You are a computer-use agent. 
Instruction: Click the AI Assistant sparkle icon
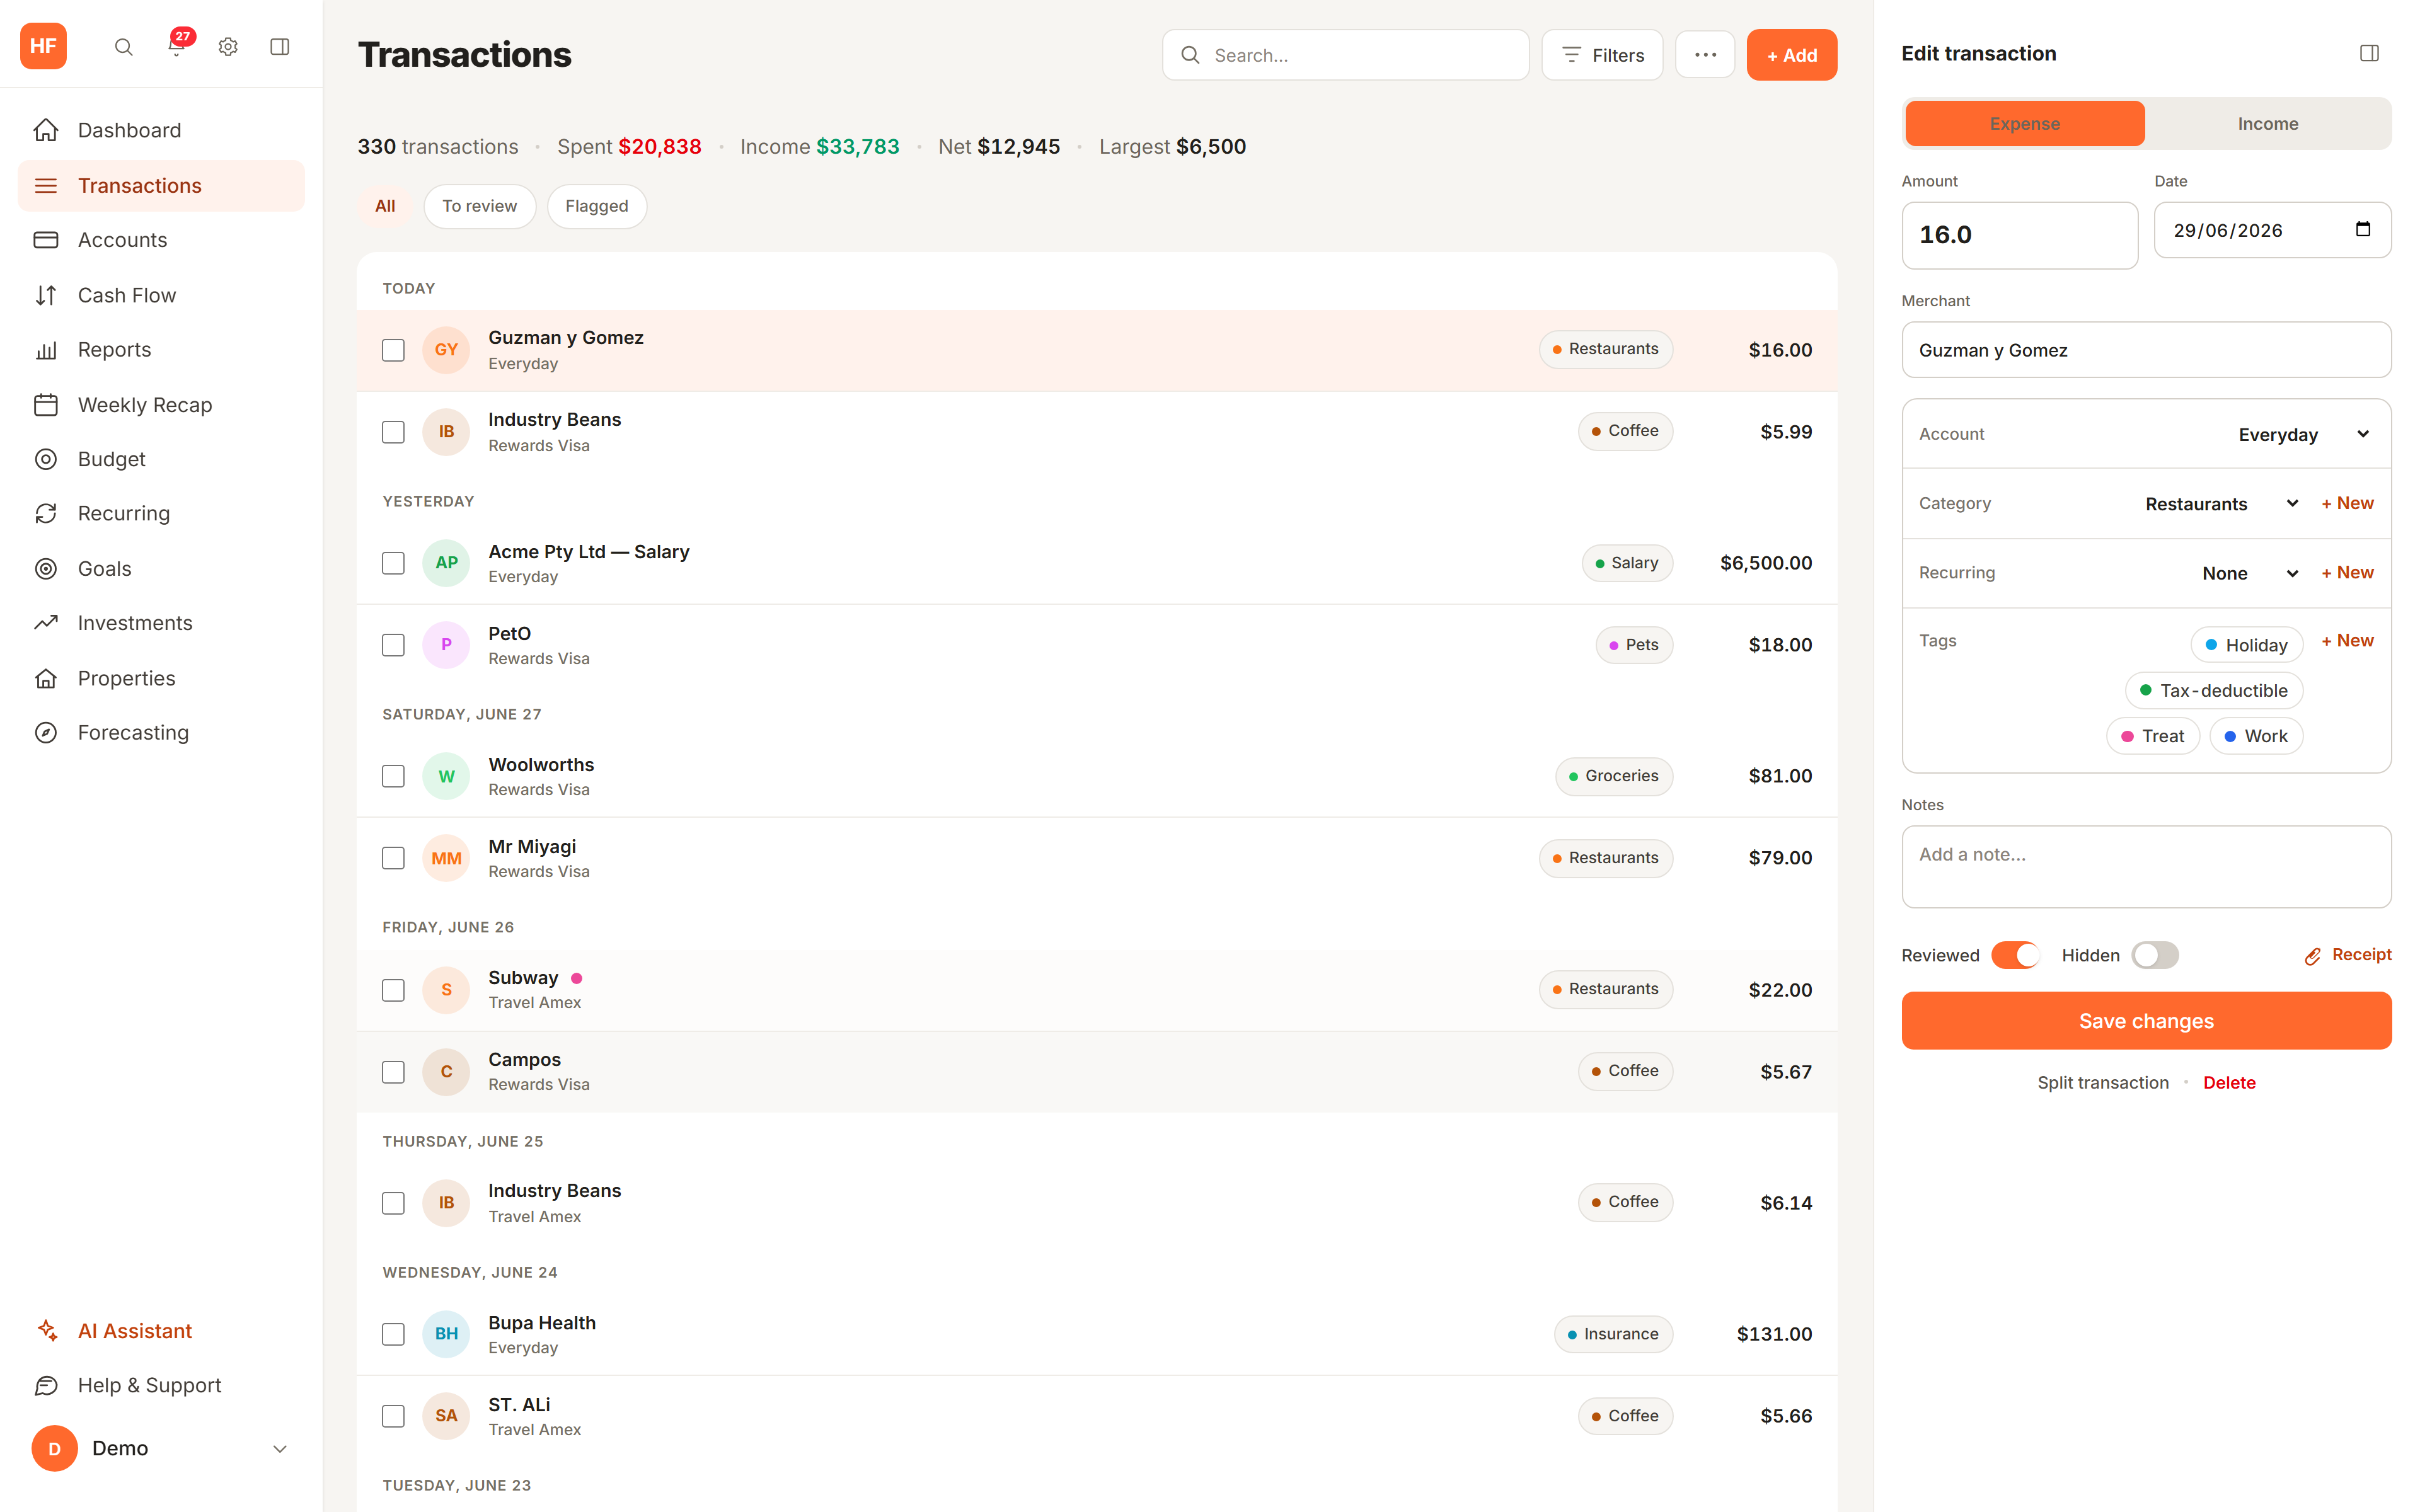pyautogui.click(x=46, y=1330)
